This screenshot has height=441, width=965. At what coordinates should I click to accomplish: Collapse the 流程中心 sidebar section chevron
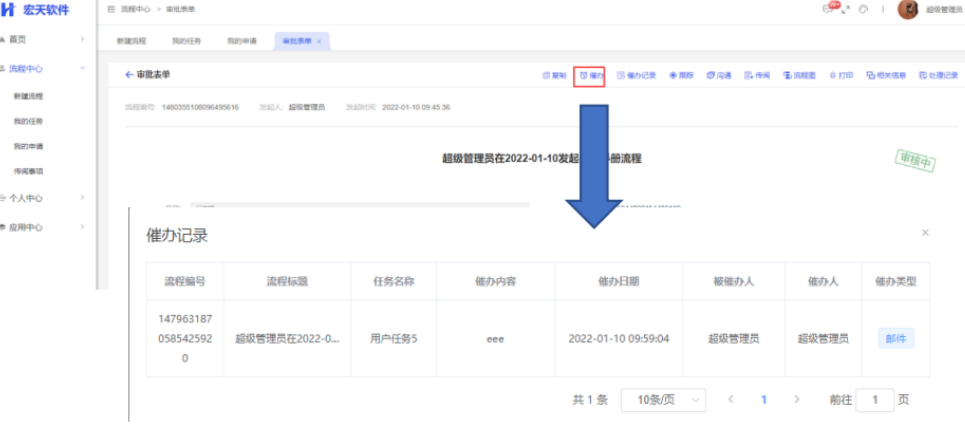(x=82, y=68)
